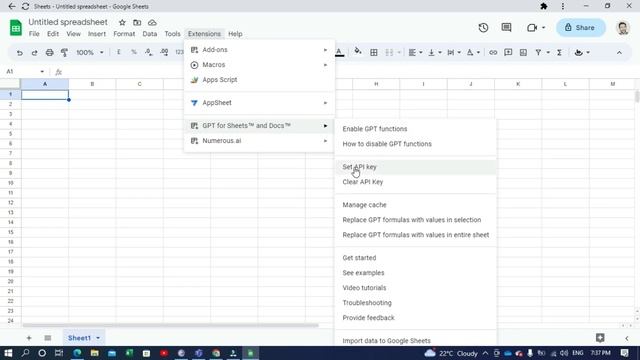
Task: Select Clear API Key option
Action: 416,182
